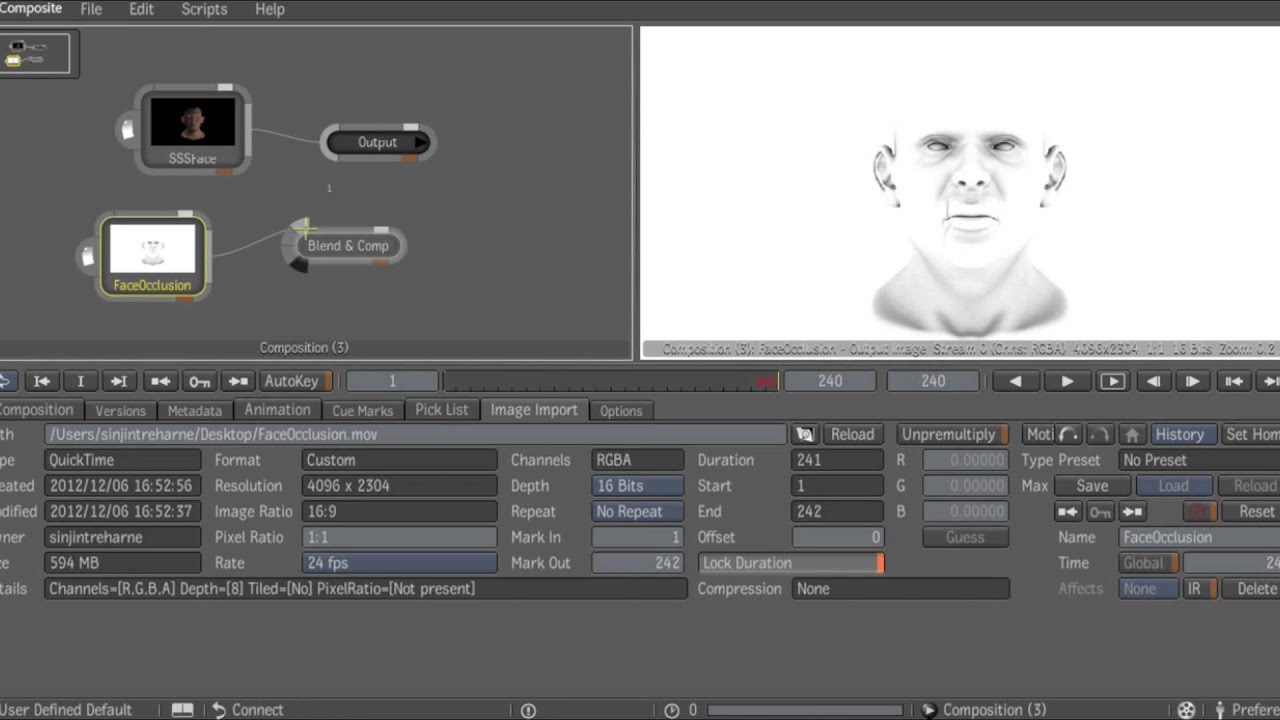Play the composition forward
Viewport: 1280px width, 720px height.
point(1067,381)
